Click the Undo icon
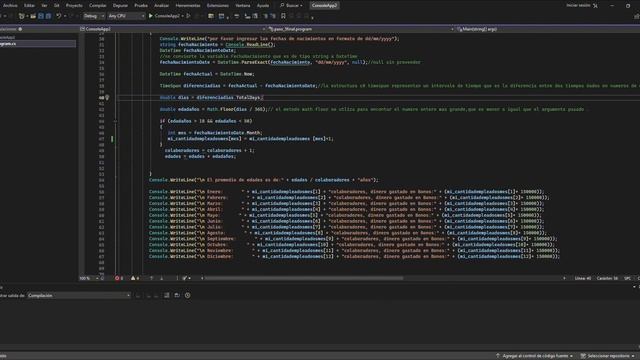The height and width of the screenshot is (360, 640). click(59, 16)
